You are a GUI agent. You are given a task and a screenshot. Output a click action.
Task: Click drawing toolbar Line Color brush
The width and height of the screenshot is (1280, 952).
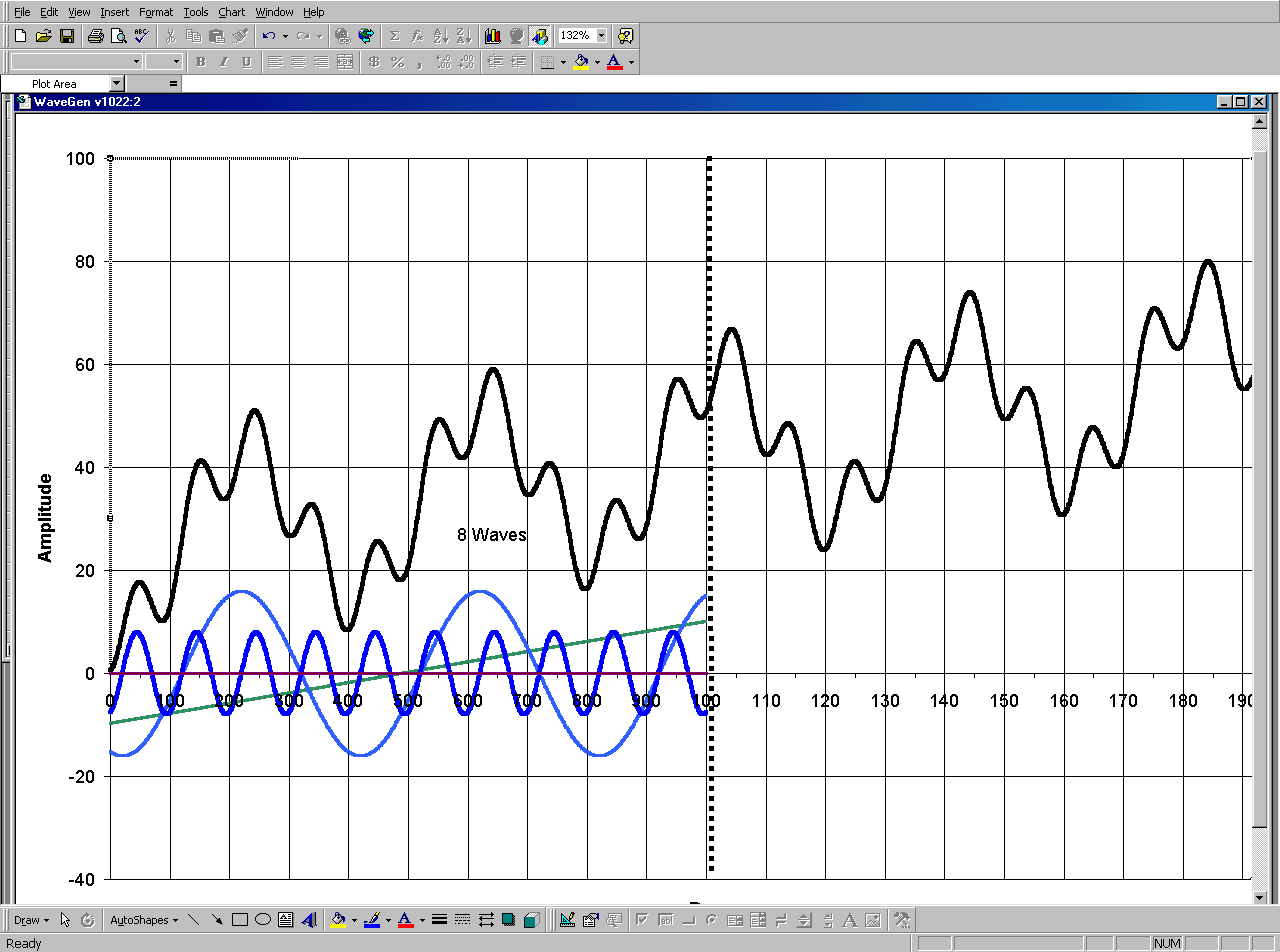pyautogui.click(x=372, y=920)
